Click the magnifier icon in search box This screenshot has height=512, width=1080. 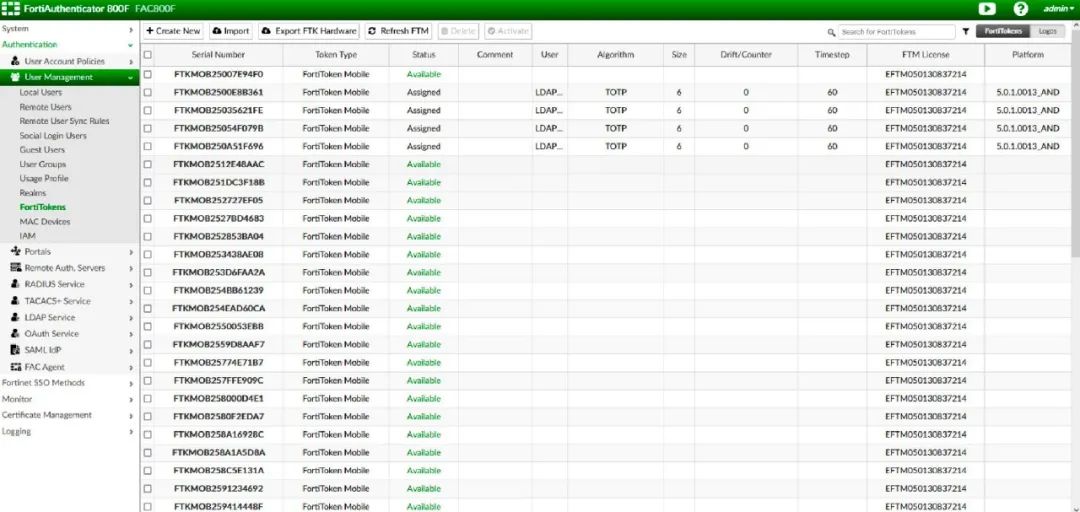click(x=831, y=32)
